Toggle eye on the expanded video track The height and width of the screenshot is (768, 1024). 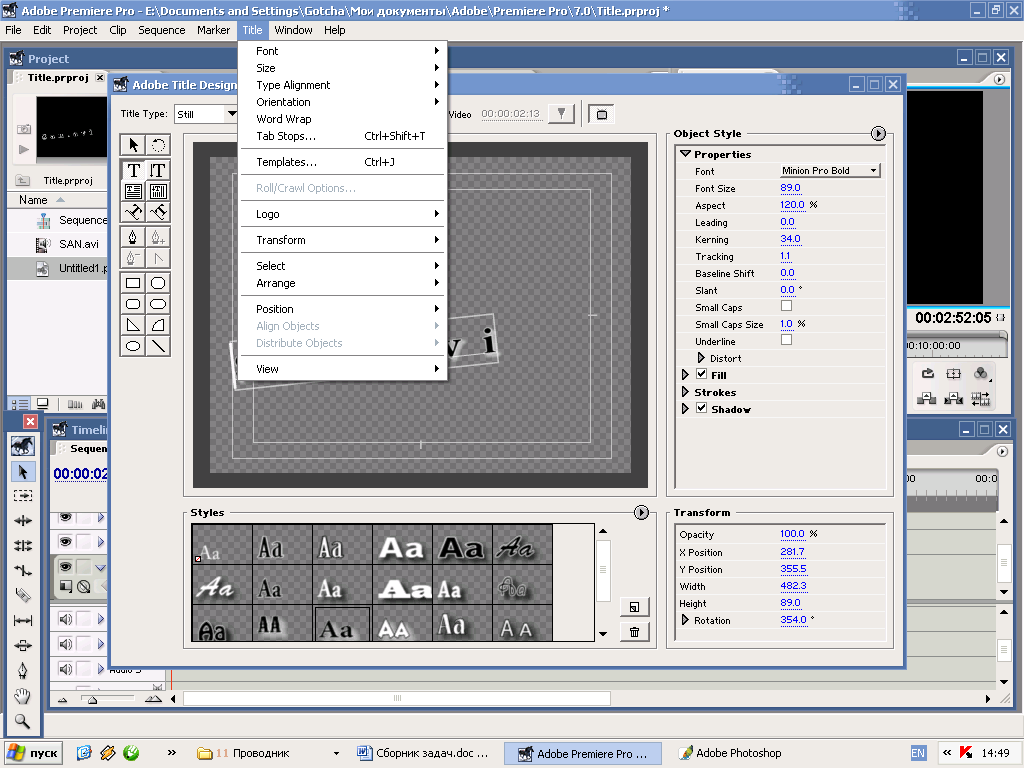coord(65,566)
